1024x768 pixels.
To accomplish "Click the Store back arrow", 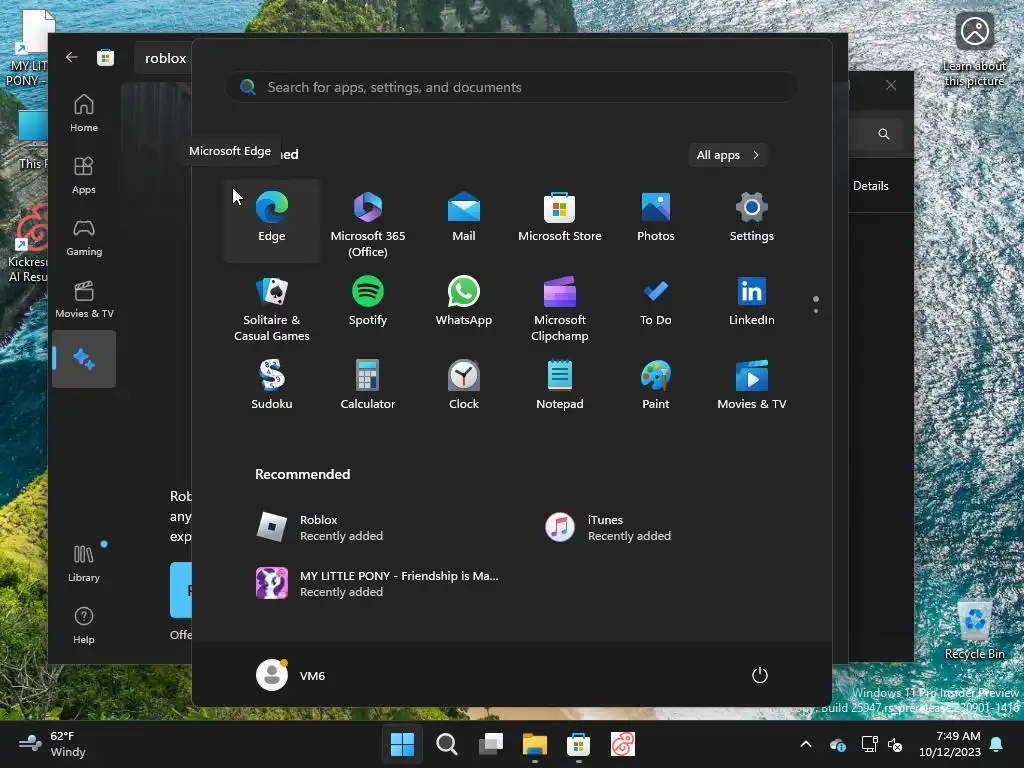I will (x=72, y=57).
